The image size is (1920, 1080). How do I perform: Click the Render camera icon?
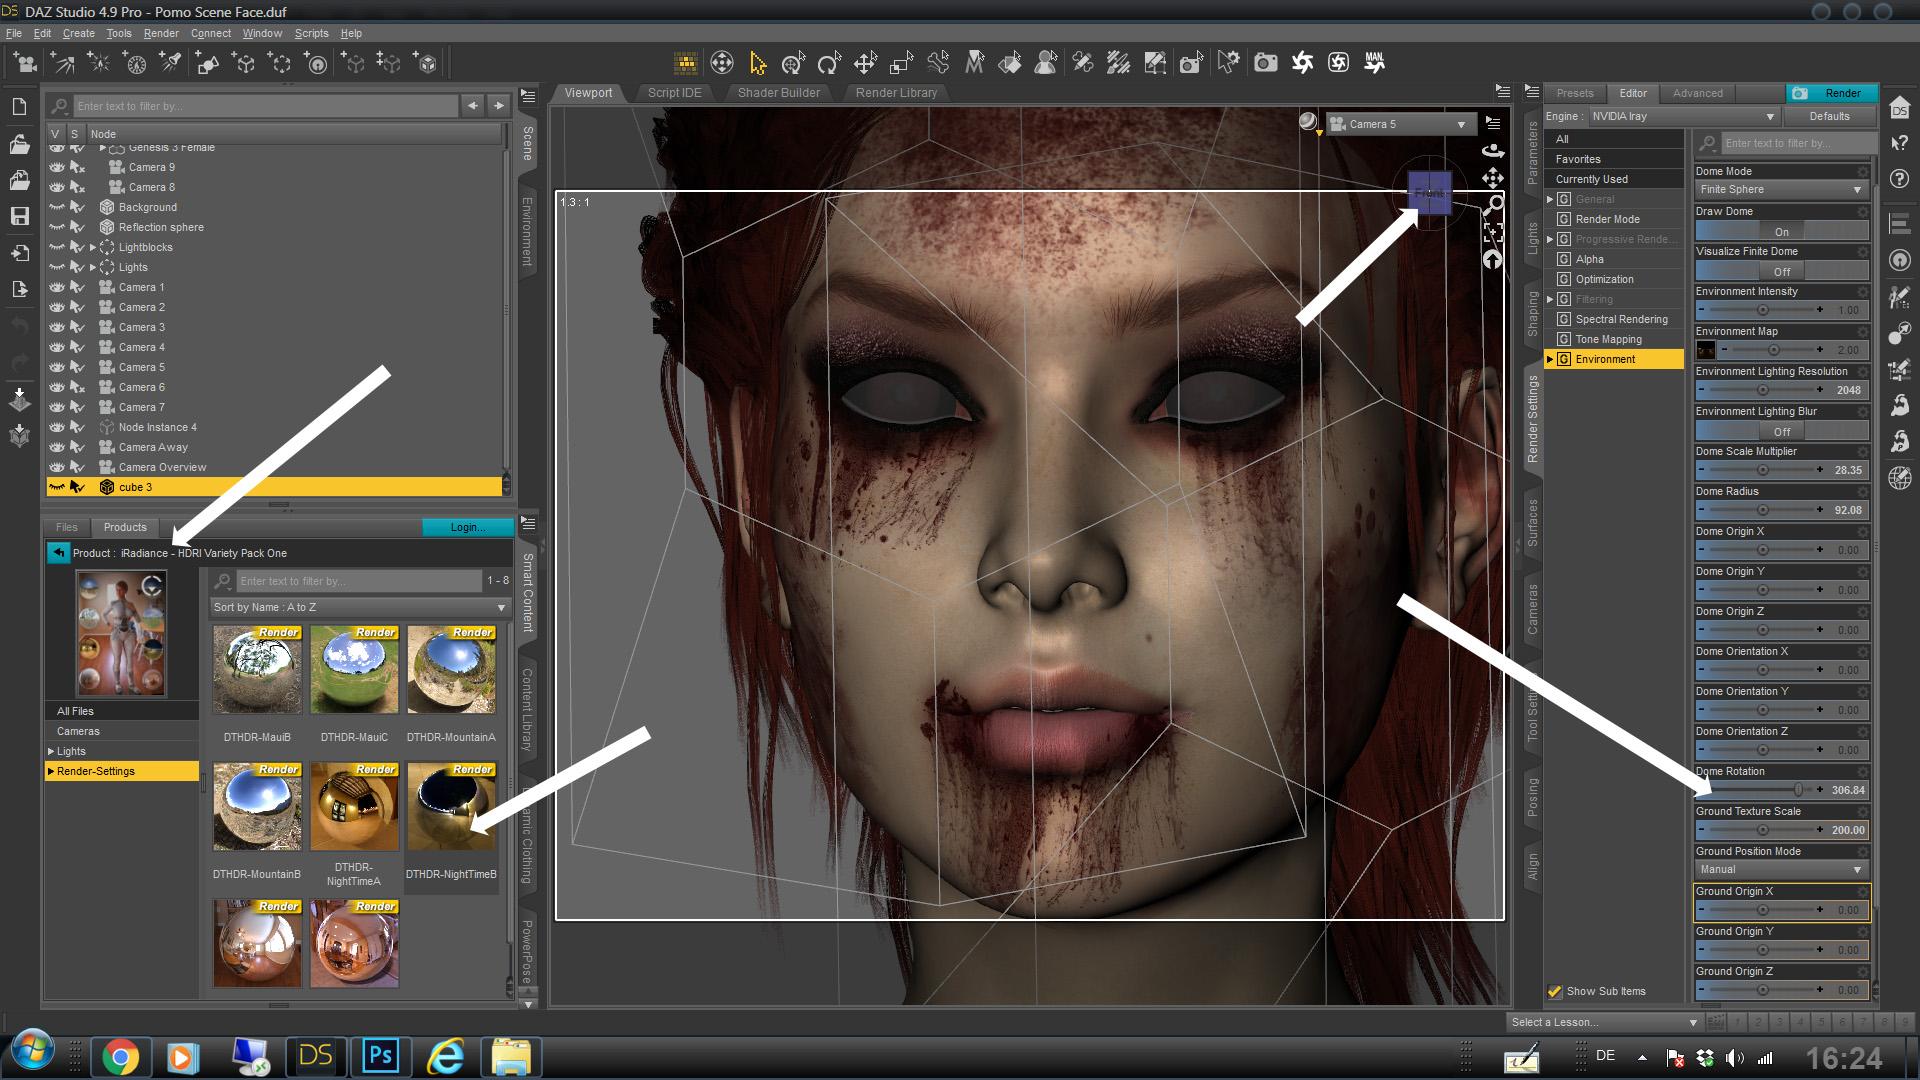click(1266, 63)
